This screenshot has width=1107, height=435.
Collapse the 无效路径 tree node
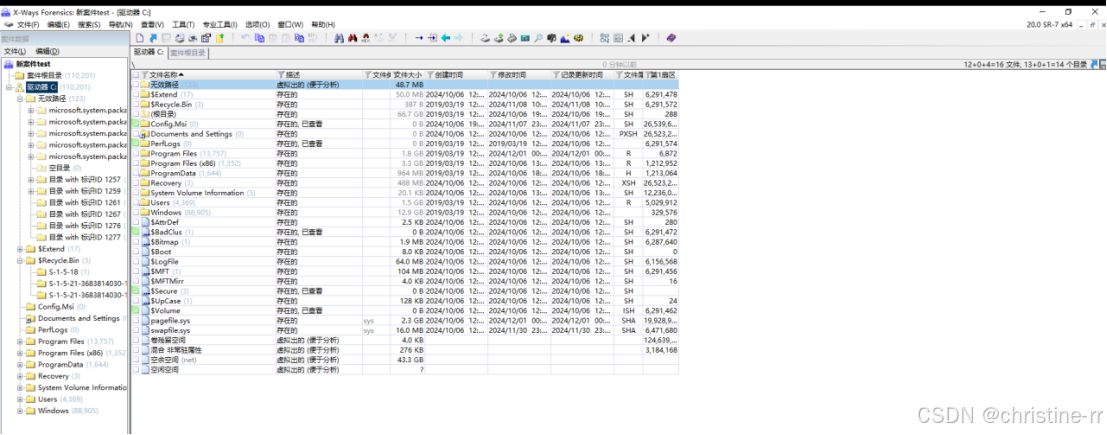pyautogui.click(x=20, y=99)
